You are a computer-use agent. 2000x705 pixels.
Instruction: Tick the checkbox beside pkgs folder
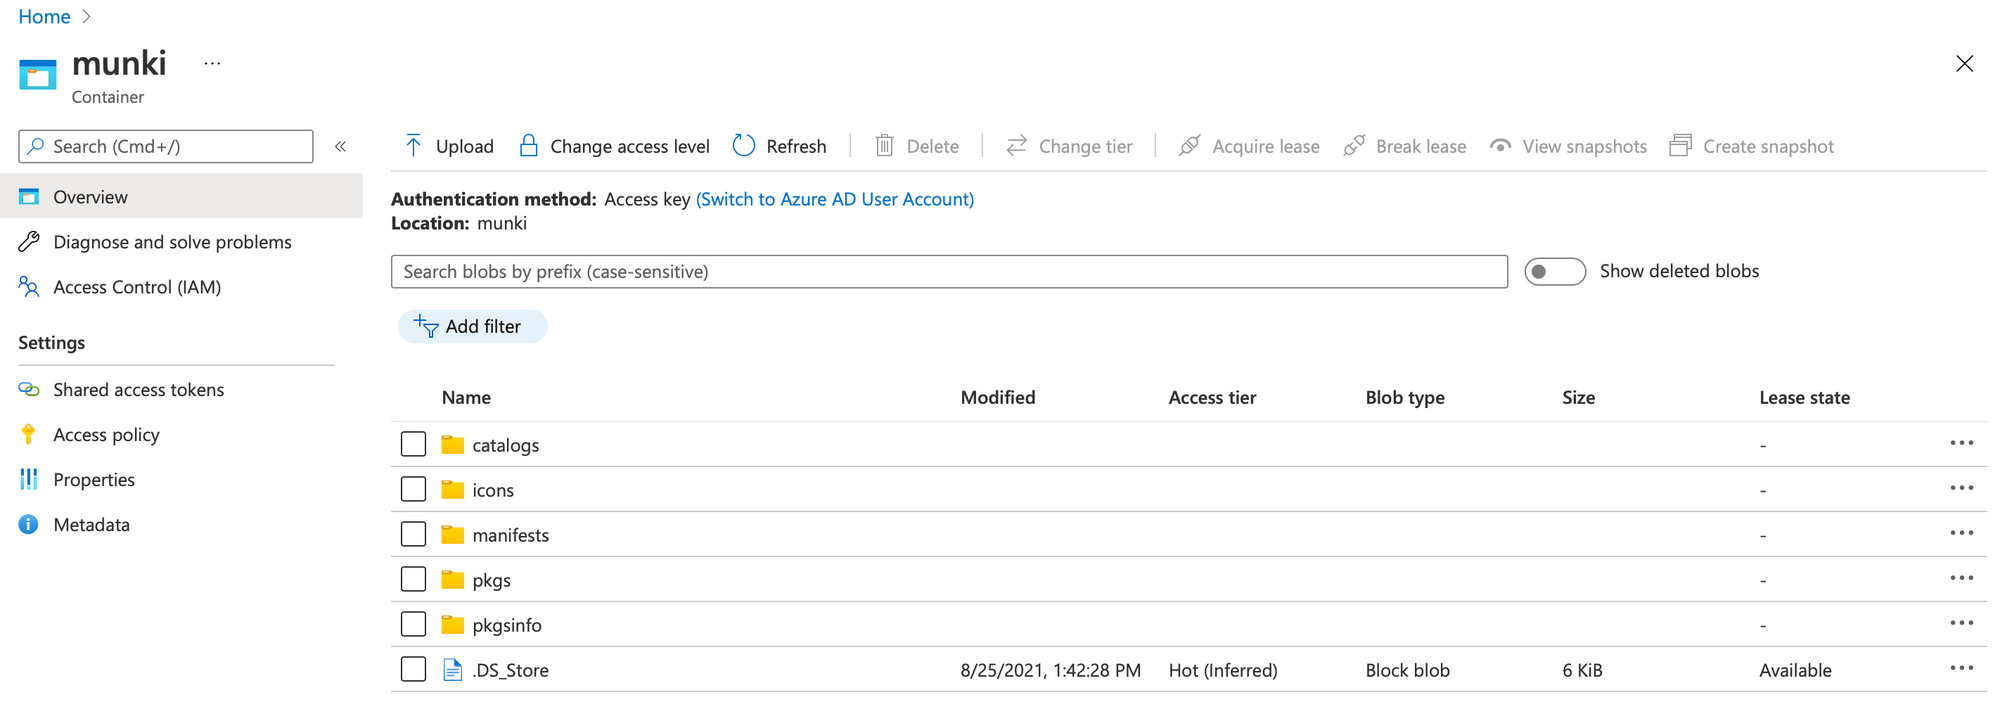point(413,579)
